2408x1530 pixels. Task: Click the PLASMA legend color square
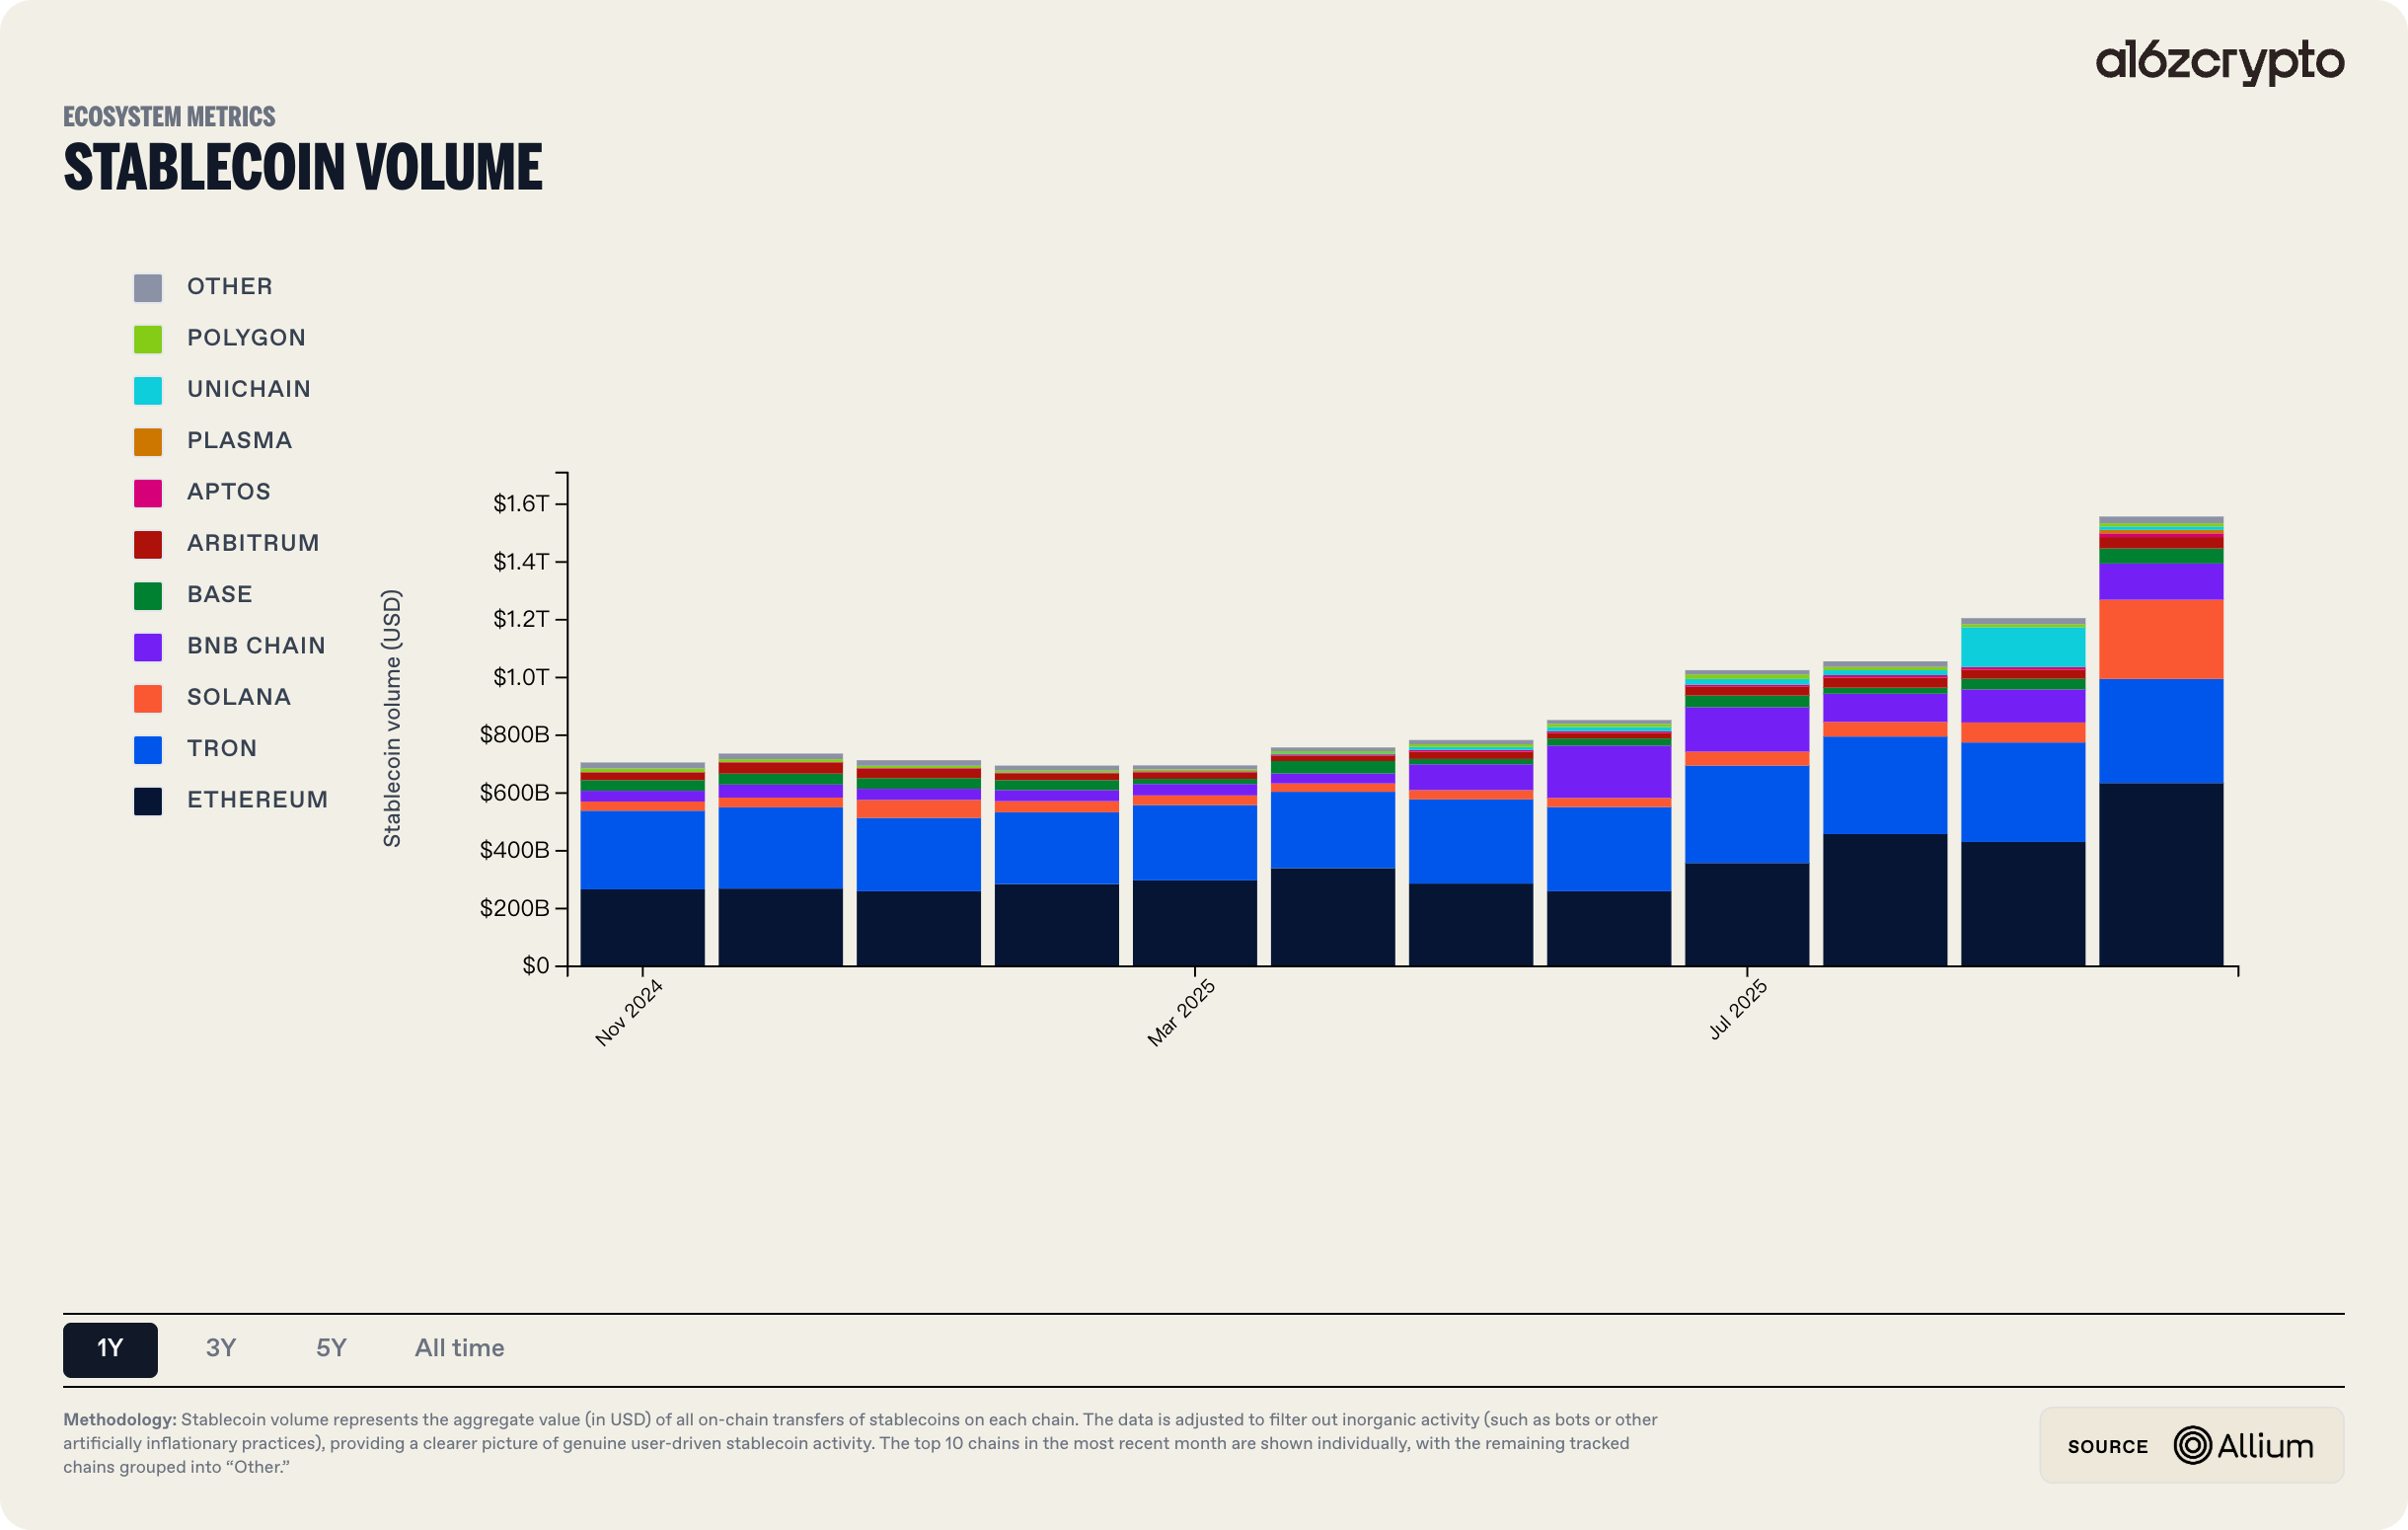pos(148,440)
